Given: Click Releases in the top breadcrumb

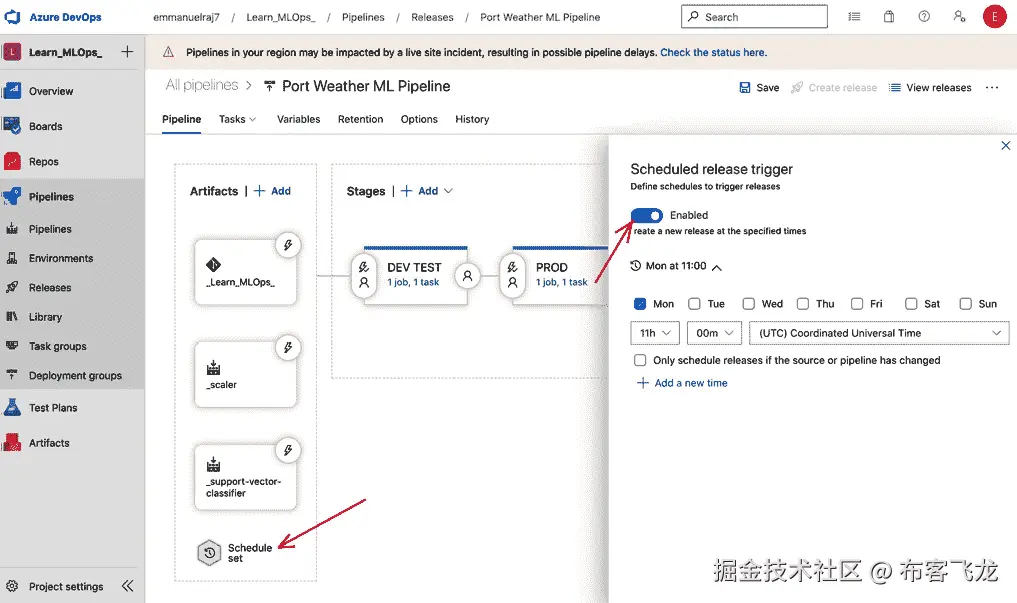Looking at the screenshot, I should coord(432,18).
